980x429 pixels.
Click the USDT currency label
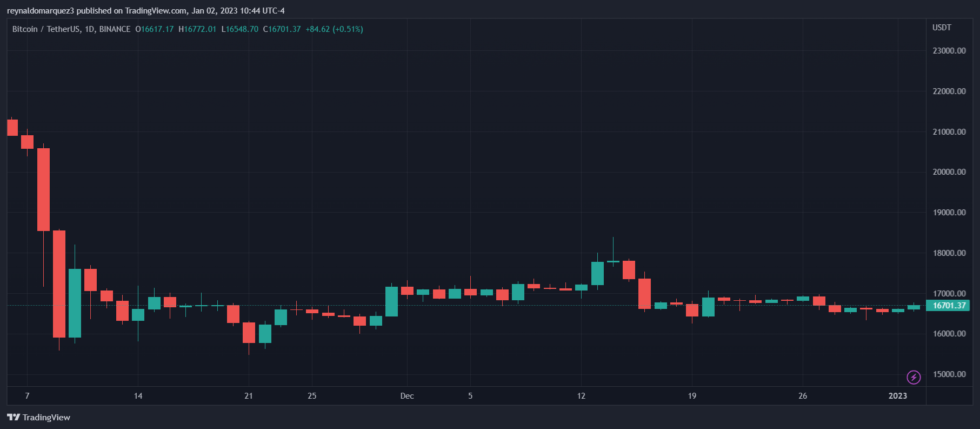click(x=941, y=28)
